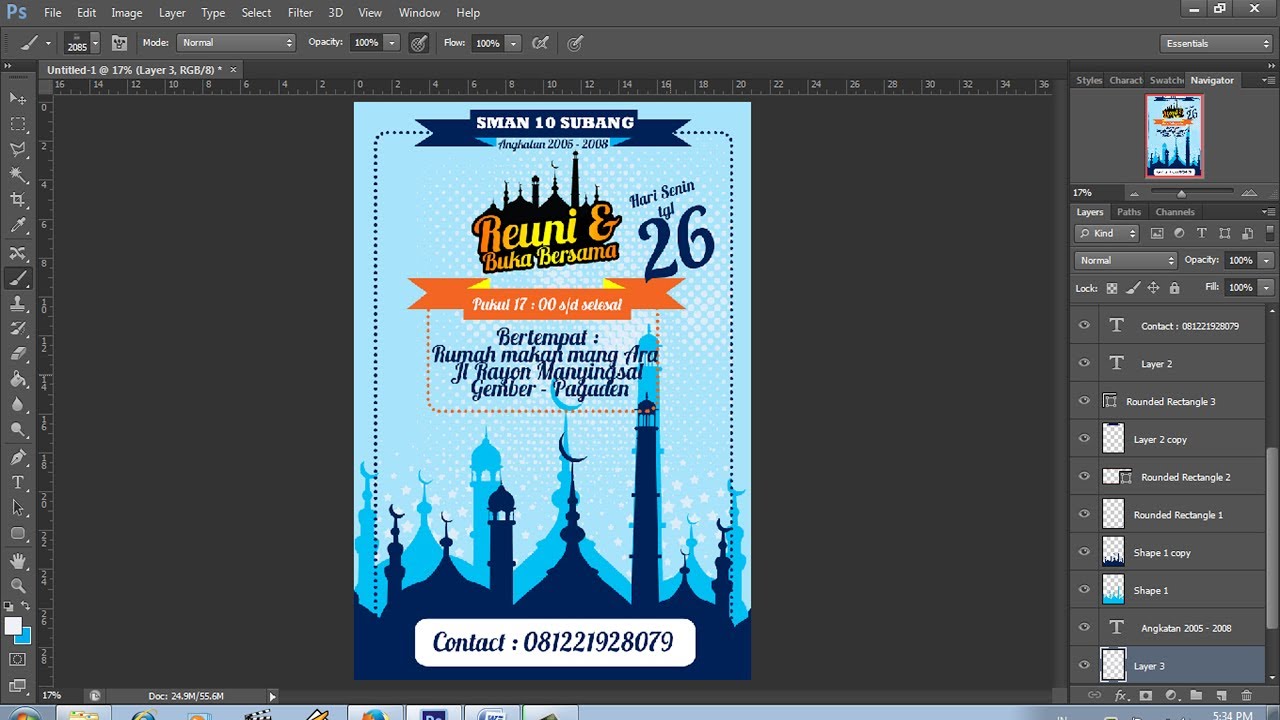Select the Crop tool
The height and width of the screenshot is (720, 1280).
pyautogui.click(x=18, y=201)
